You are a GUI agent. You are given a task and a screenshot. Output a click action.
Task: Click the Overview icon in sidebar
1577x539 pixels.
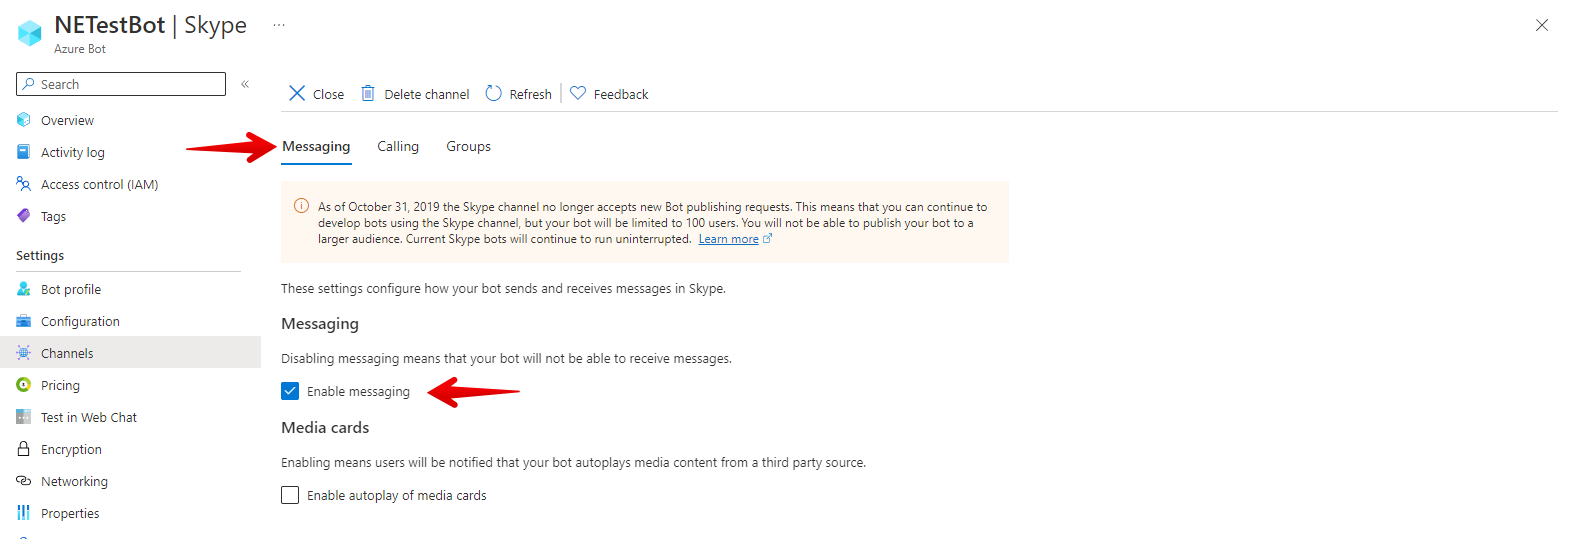coord(24,120)
